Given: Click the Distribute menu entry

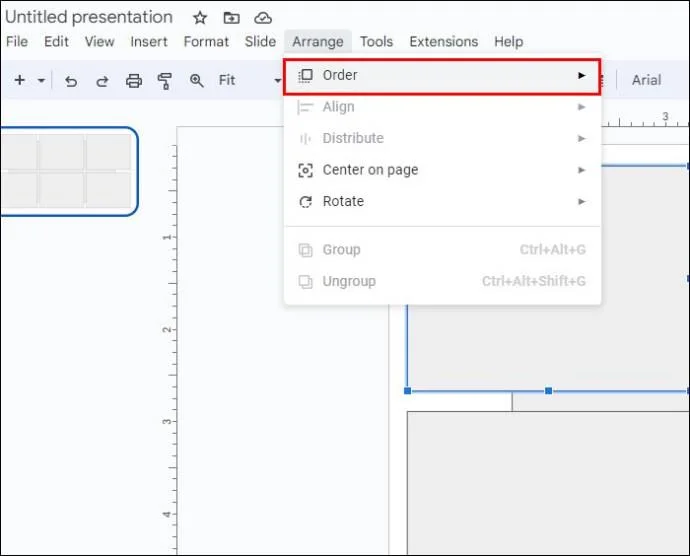Looking at the screenshot, I should coord(442,138).
